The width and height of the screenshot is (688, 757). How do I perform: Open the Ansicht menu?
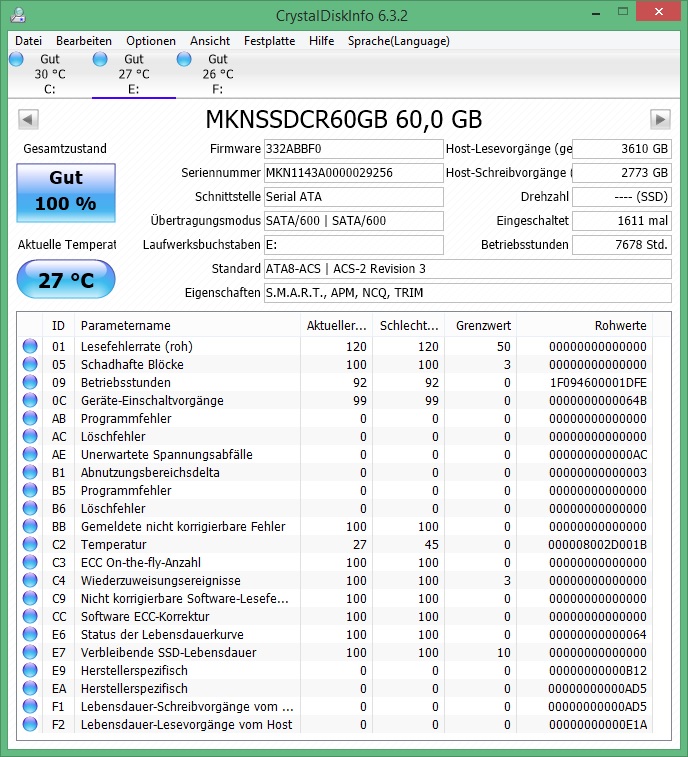(210, 41)
